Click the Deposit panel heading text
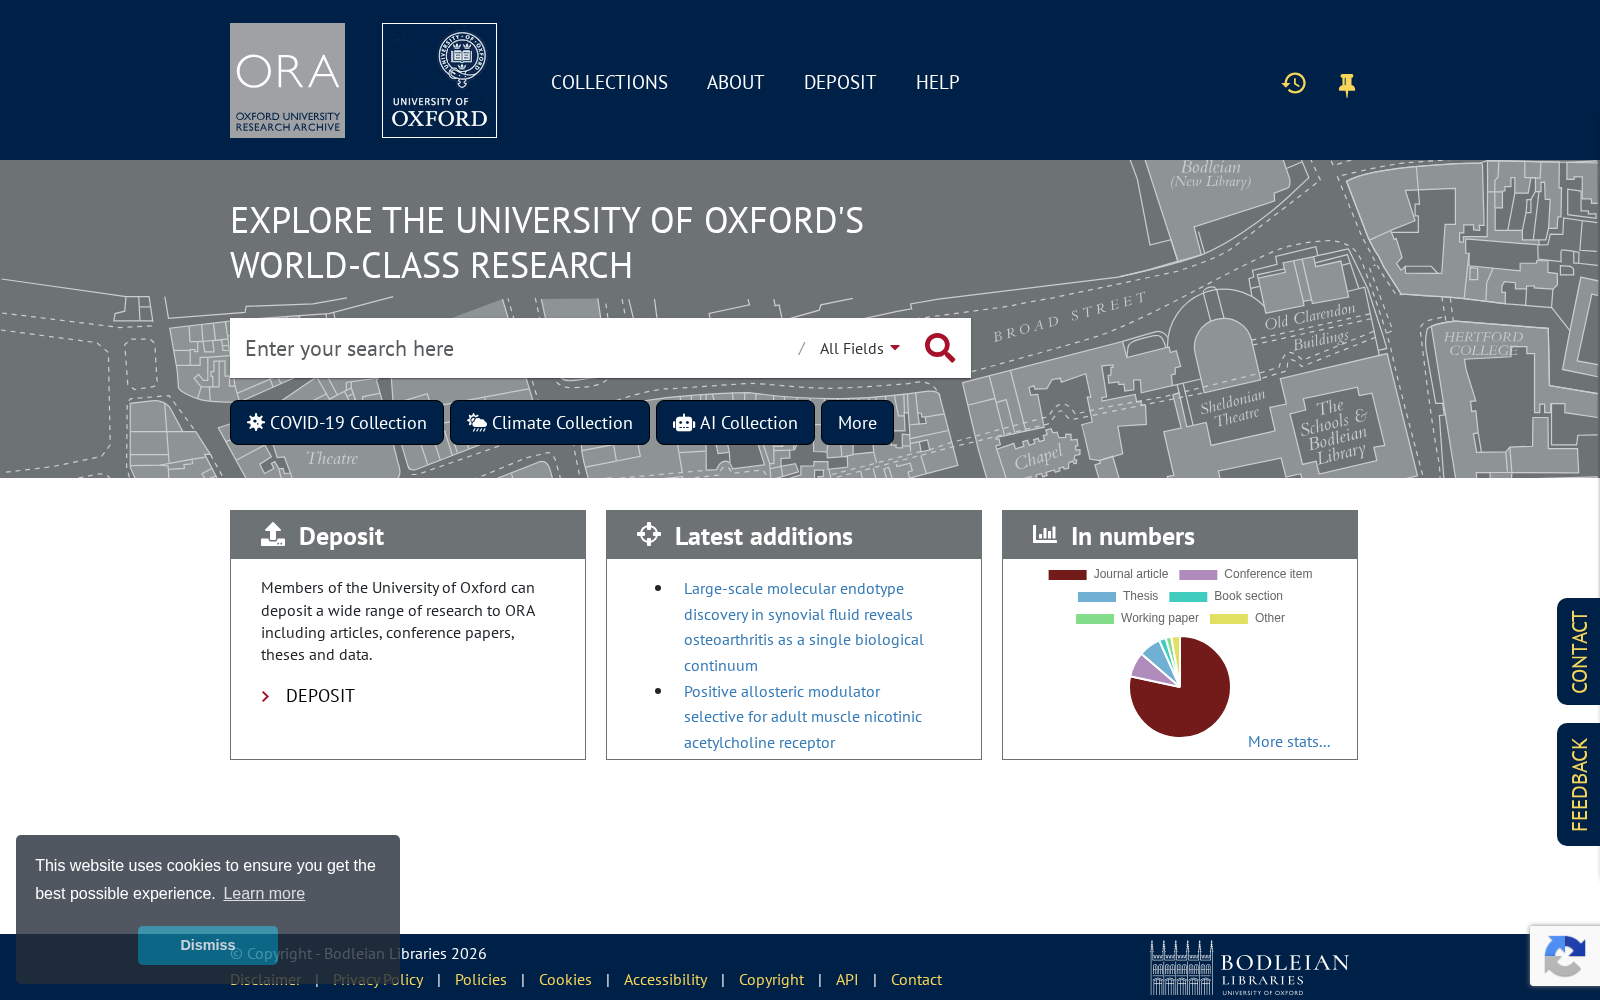 pos(341,536)
